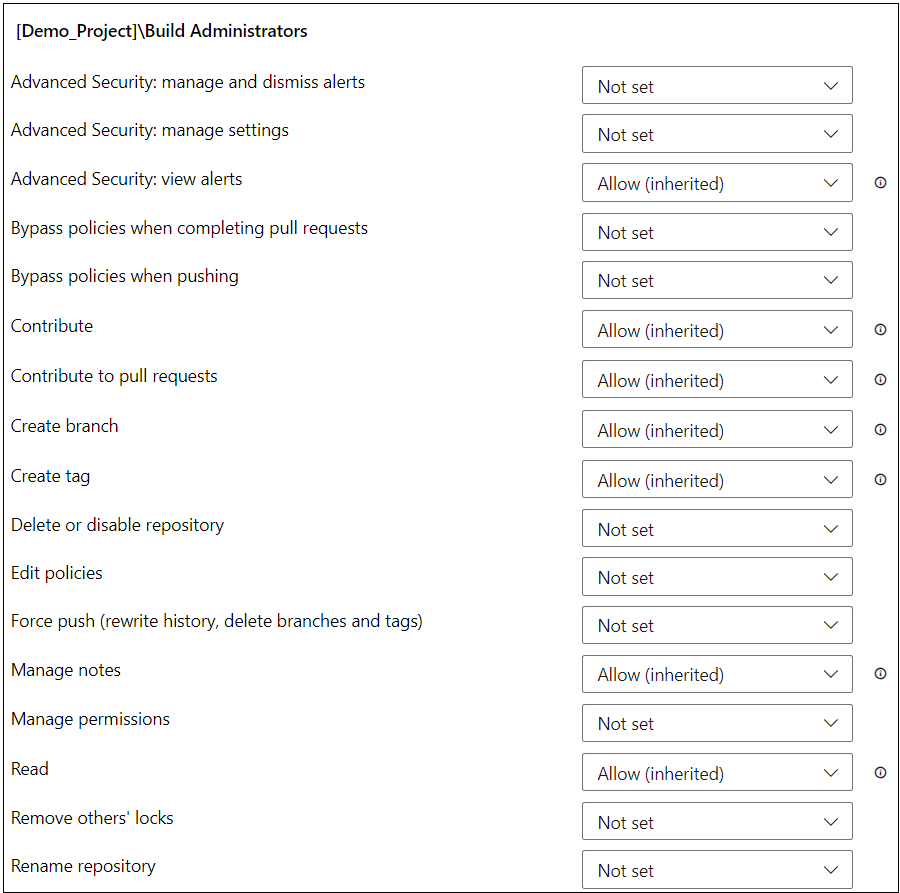Click the Build Administrators group heading
900x893 pixels.
coord(162,31)
